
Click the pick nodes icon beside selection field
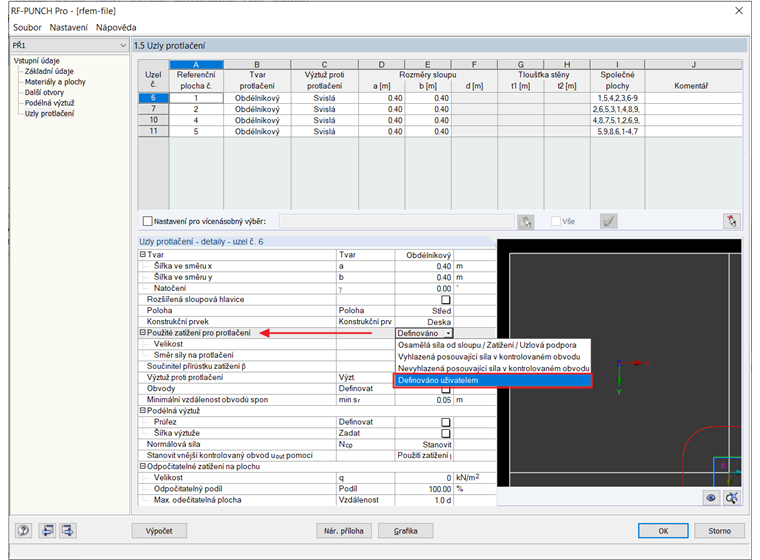click(525, 222)
